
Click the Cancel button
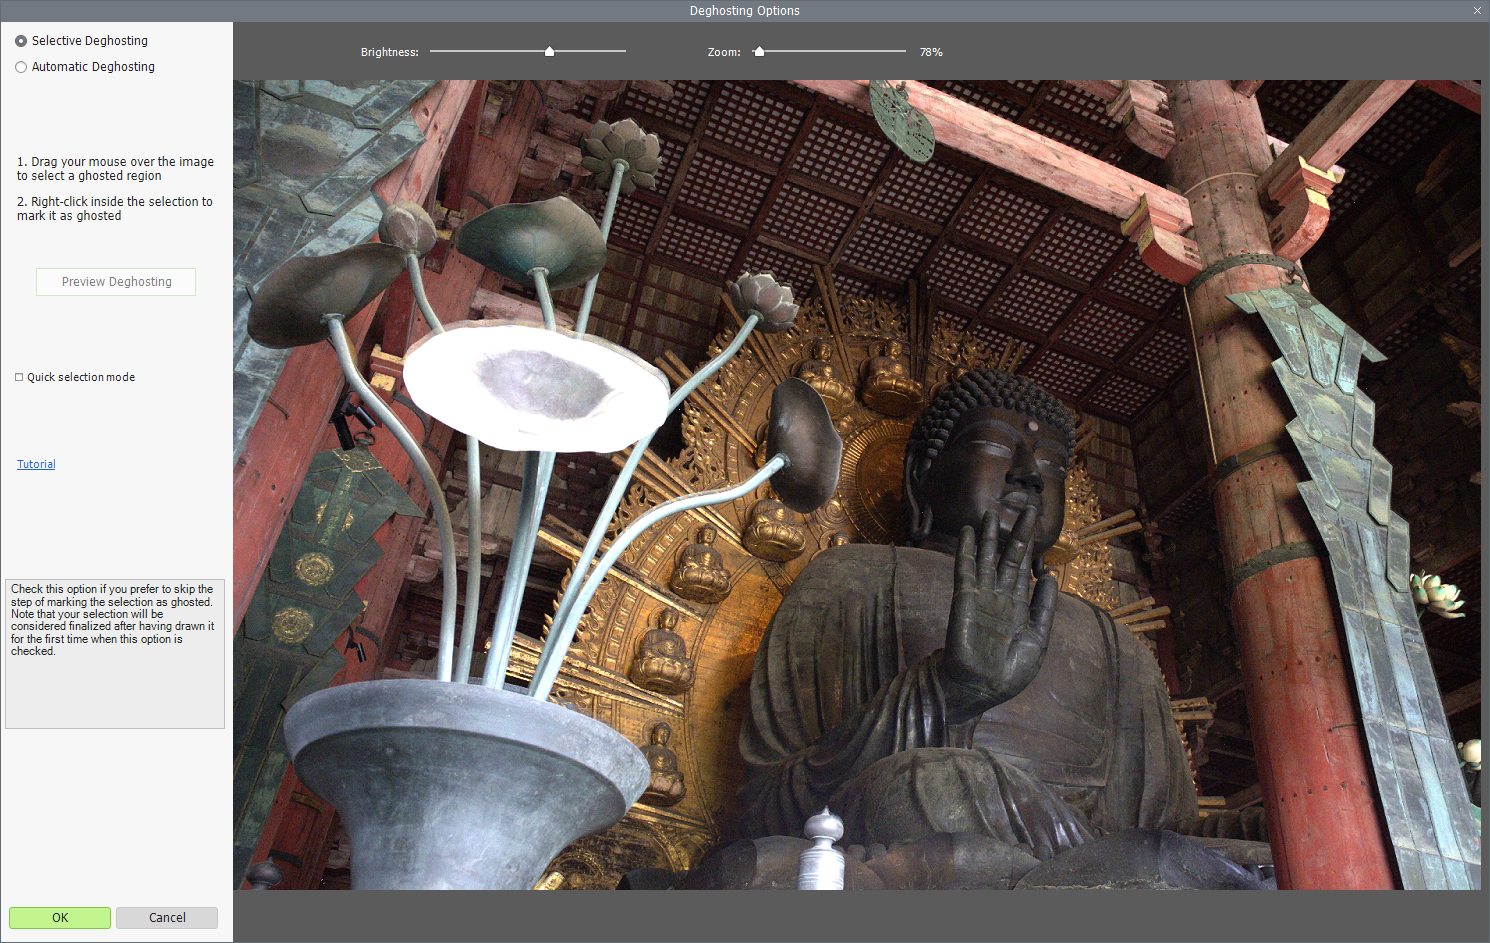tap(167, 918)
